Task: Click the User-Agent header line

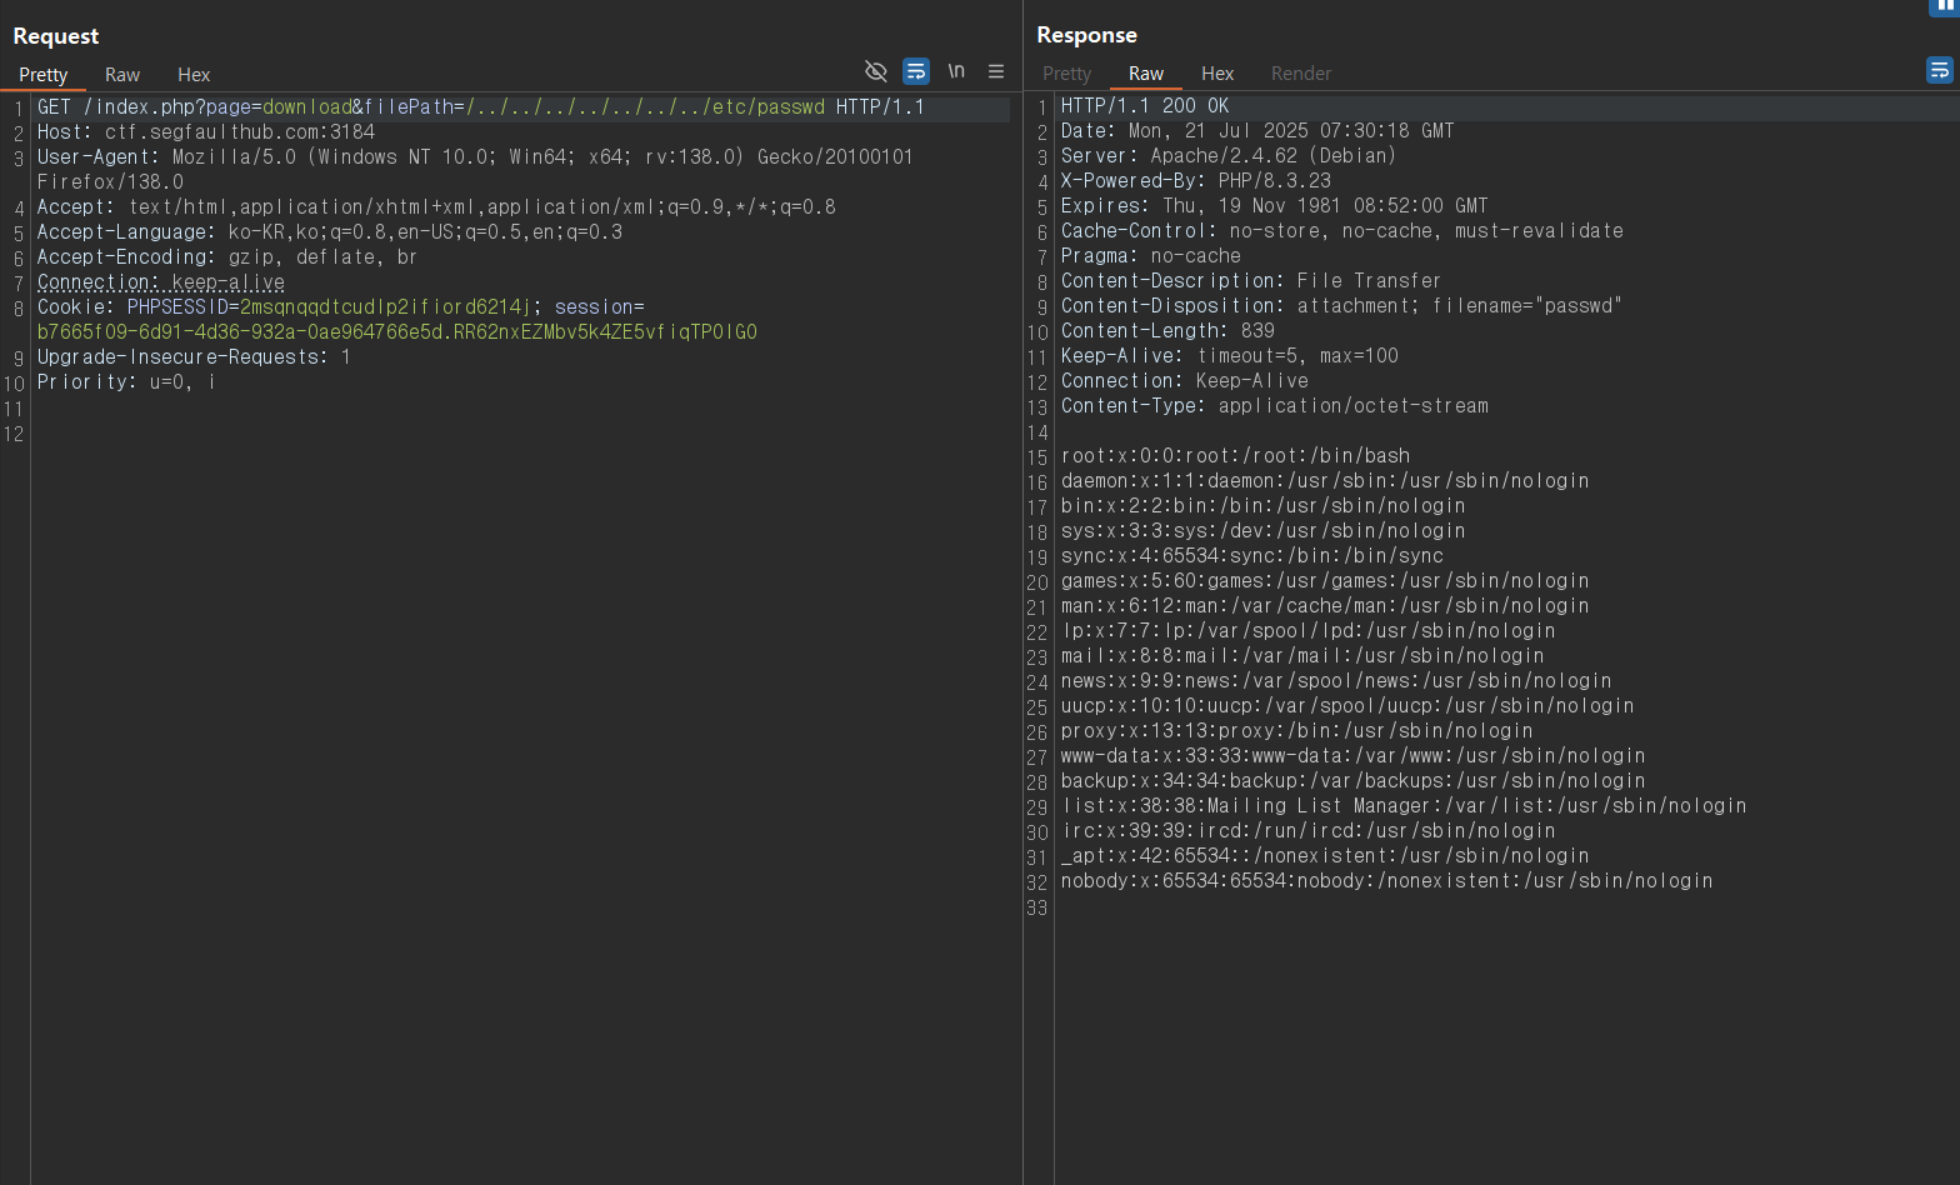Action: pyautogui.click(x=475, y=169)
